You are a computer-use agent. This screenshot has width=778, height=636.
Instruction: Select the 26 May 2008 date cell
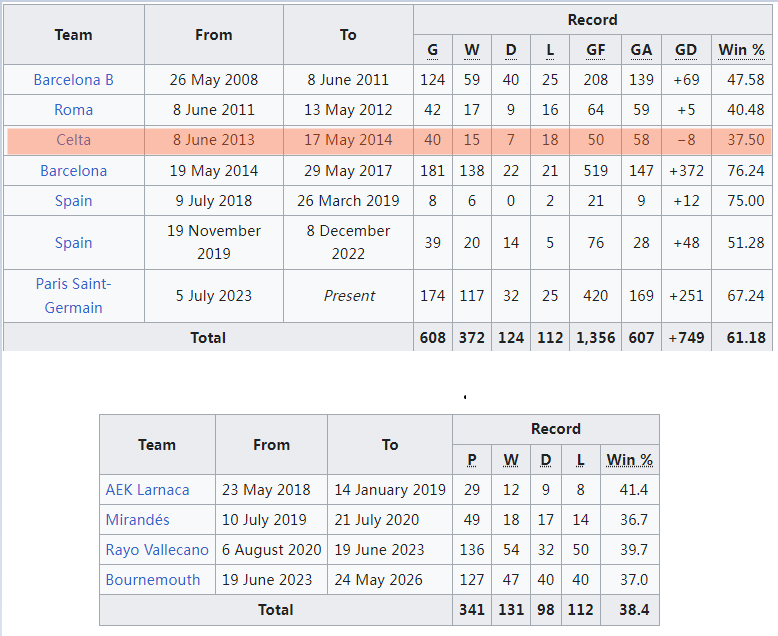click(x=214, y=80)
